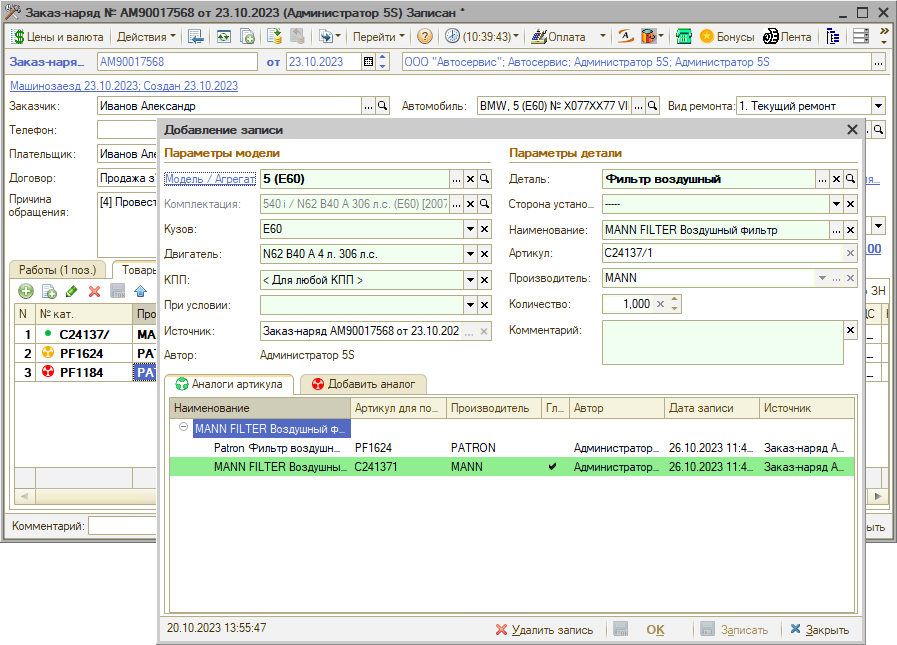This screenshot has width=897, height=645.
Task: Clear the Модель field with X
Action: [470, 179]
